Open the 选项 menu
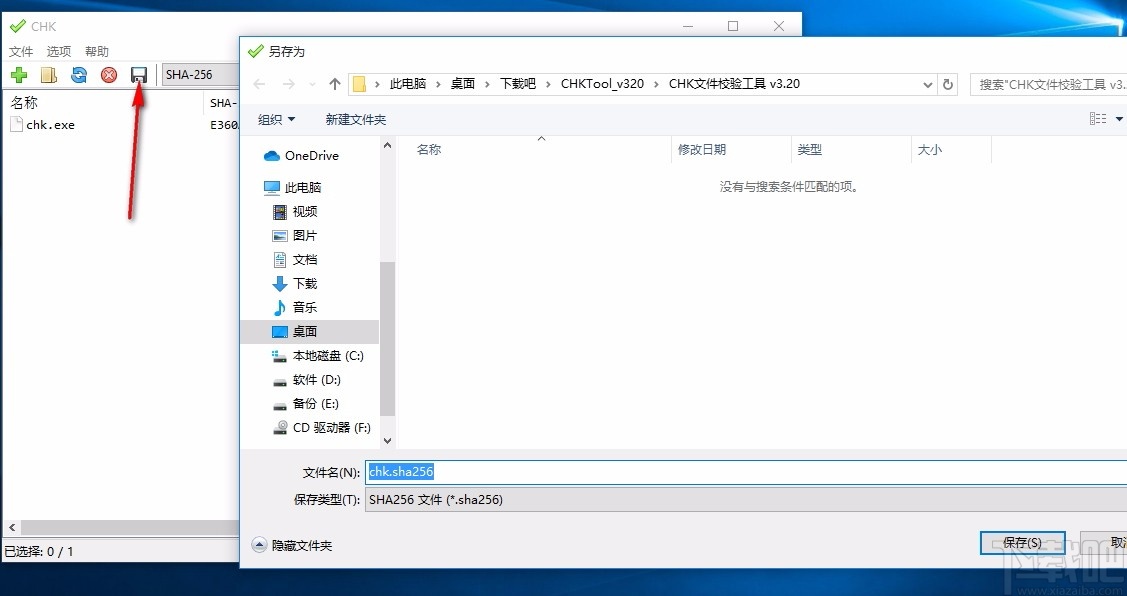 point(58,51)
